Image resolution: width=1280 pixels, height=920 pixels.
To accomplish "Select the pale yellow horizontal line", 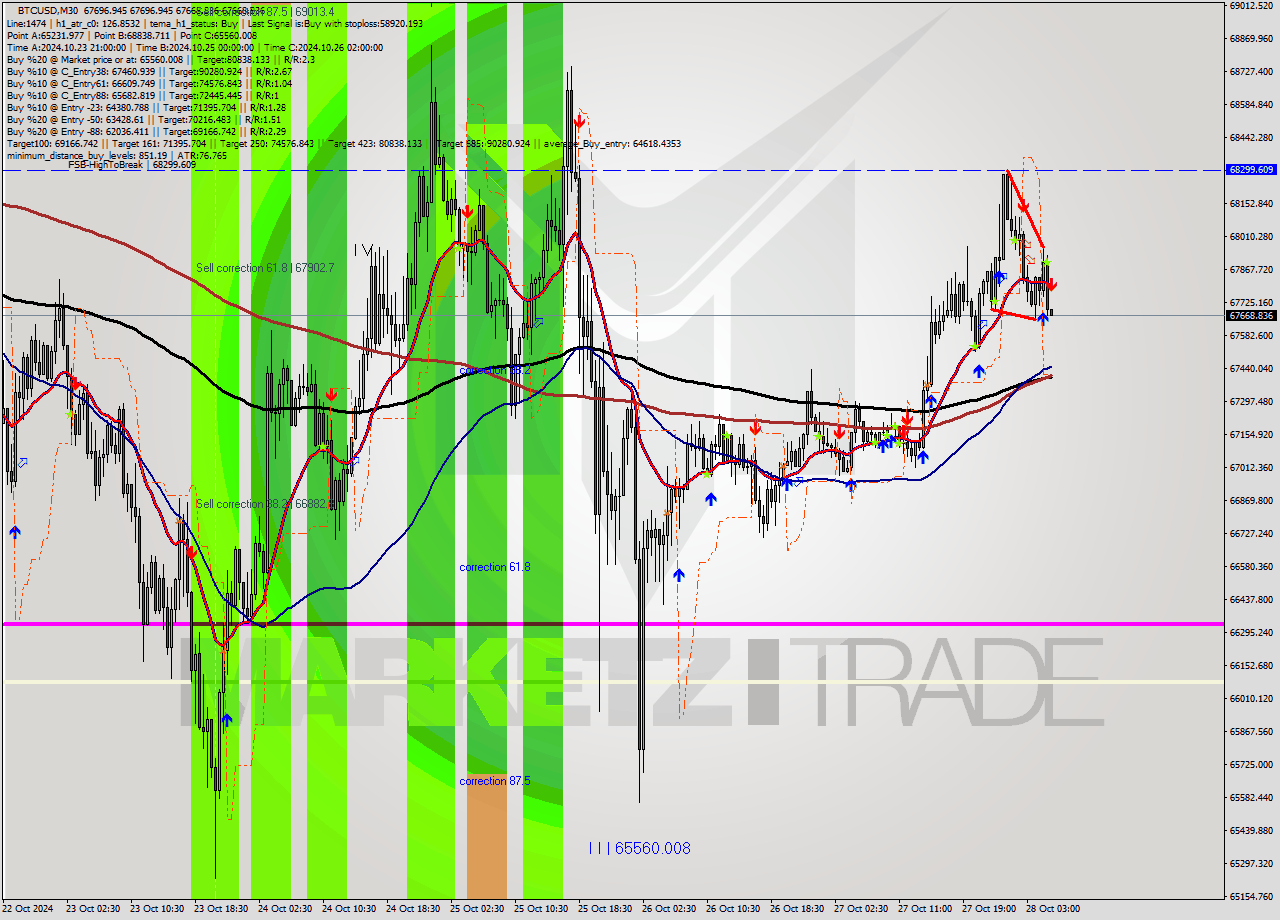I will 612,682.
